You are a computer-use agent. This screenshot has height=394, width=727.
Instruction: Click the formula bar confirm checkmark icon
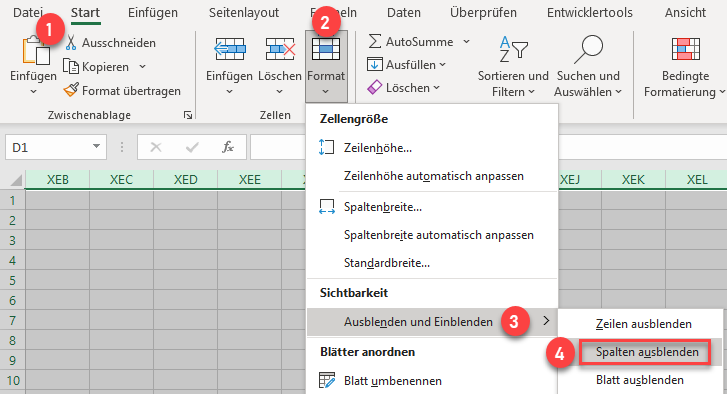pyautogui.click(x=192, y=147)
